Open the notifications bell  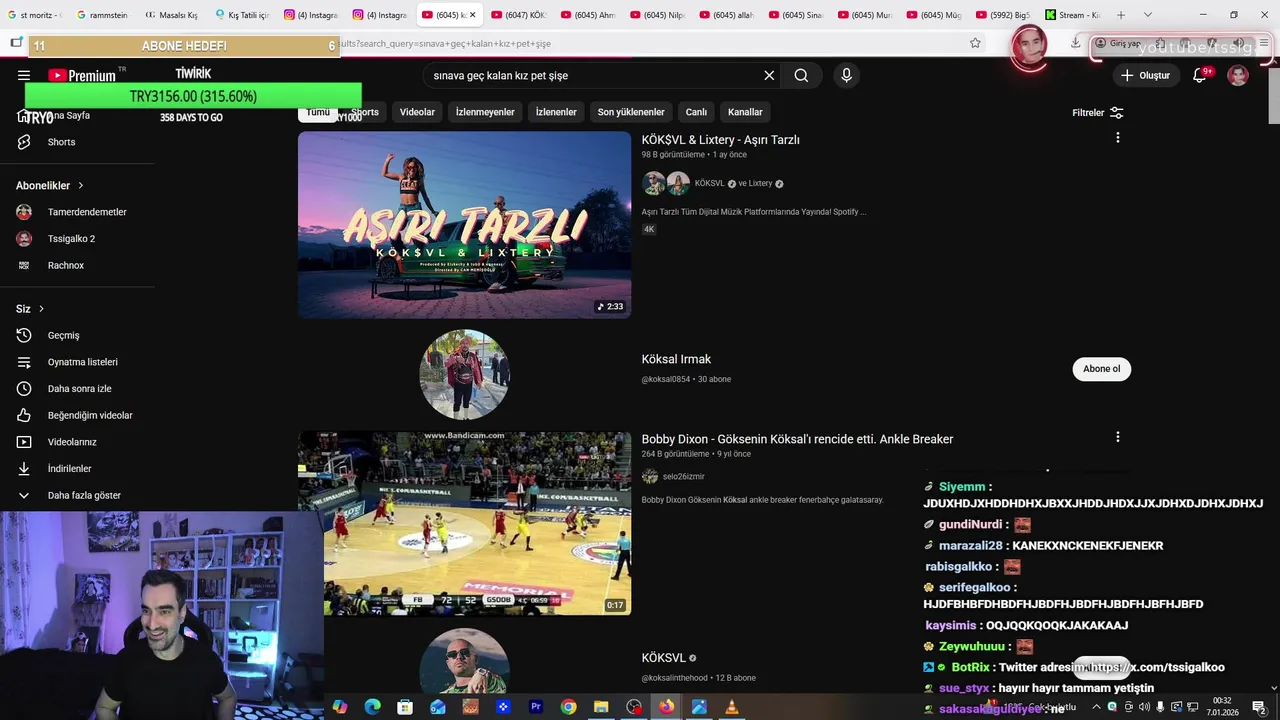point(1200,75)
